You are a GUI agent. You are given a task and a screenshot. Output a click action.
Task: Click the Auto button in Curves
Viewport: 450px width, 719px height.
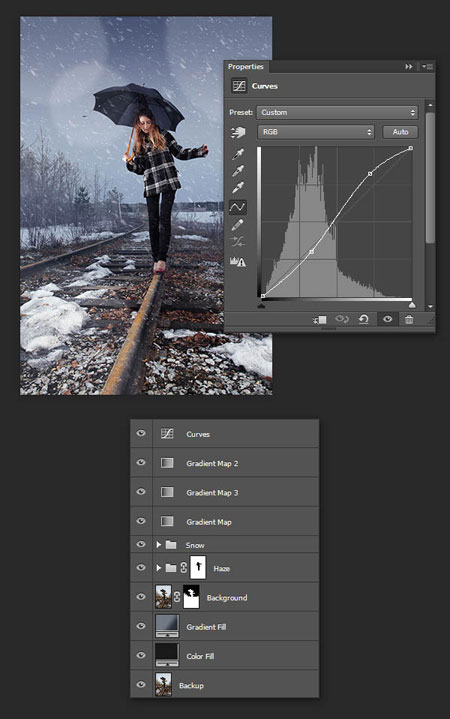tap(400, 132)
